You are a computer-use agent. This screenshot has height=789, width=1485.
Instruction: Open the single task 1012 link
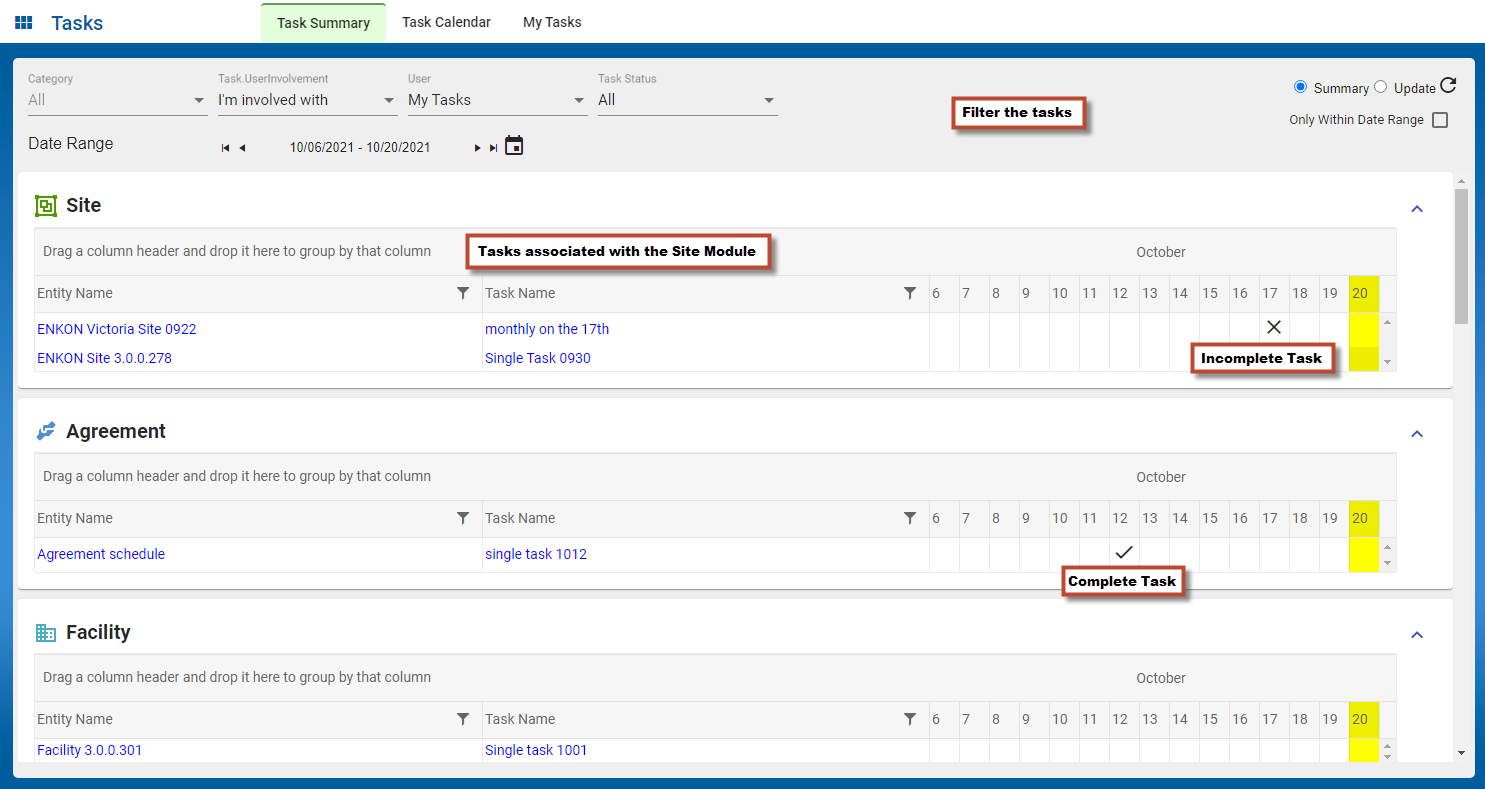[536, 554]
